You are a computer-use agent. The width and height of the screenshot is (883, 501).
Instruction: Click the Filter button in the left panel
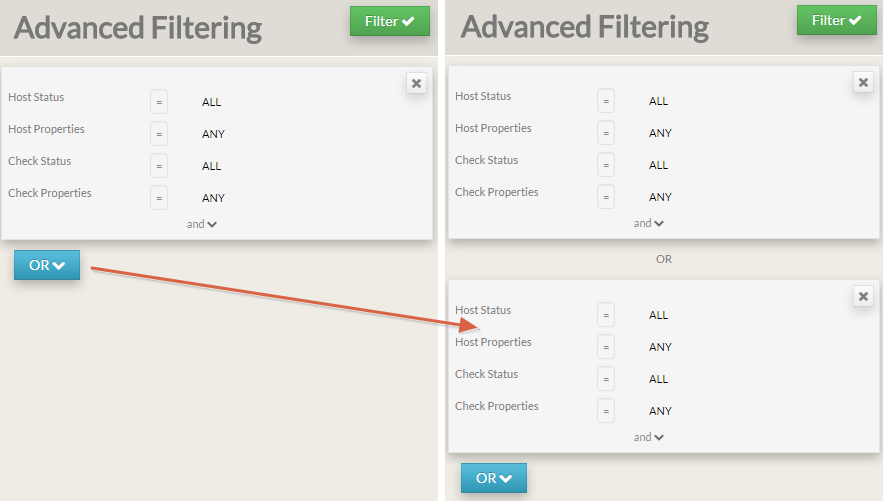tap(389, 21)
